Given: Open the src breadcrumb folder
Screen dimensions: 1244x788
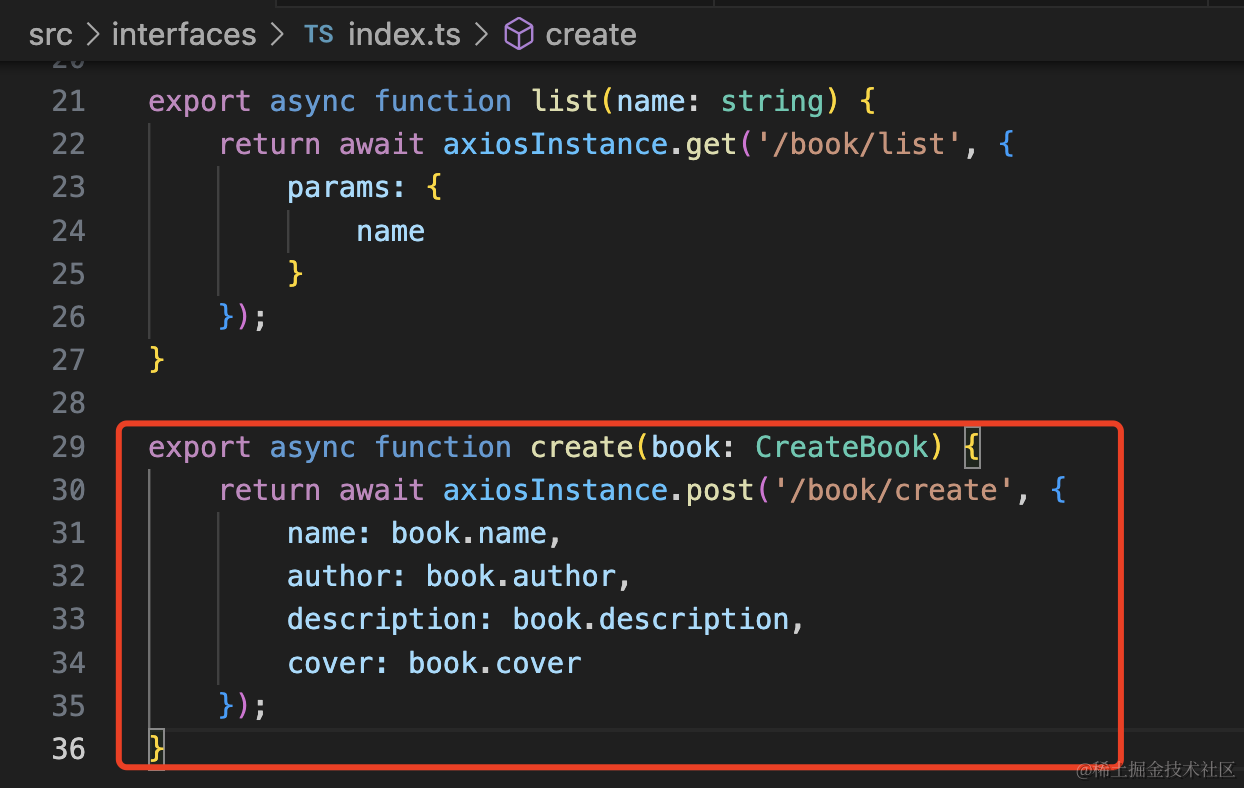Looking at the screenshot, I should pyautogui.click(x=50, y=35).
